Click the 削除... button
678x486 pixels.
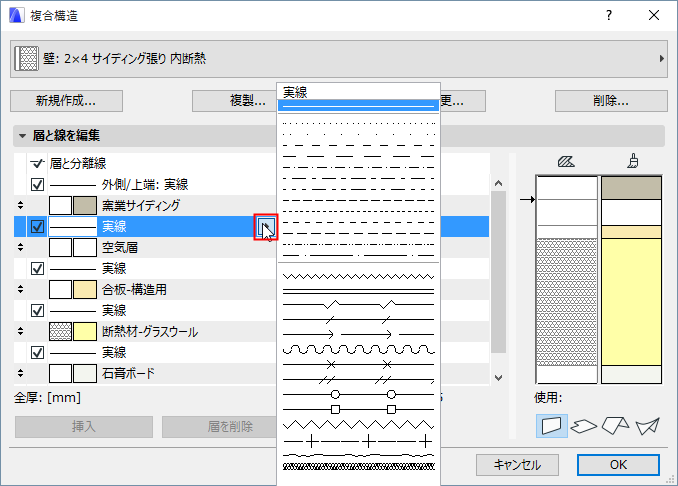click(x=611, y=101)
